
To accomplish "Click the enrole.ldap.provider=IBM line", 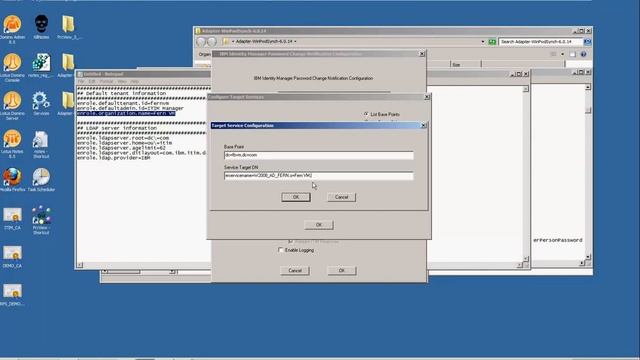I will pyautogui.click(x=113, y=158).
